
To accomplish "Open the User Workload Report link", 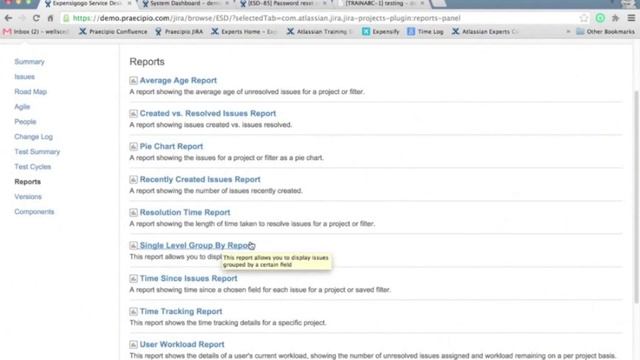I will [x=182, y=344].
